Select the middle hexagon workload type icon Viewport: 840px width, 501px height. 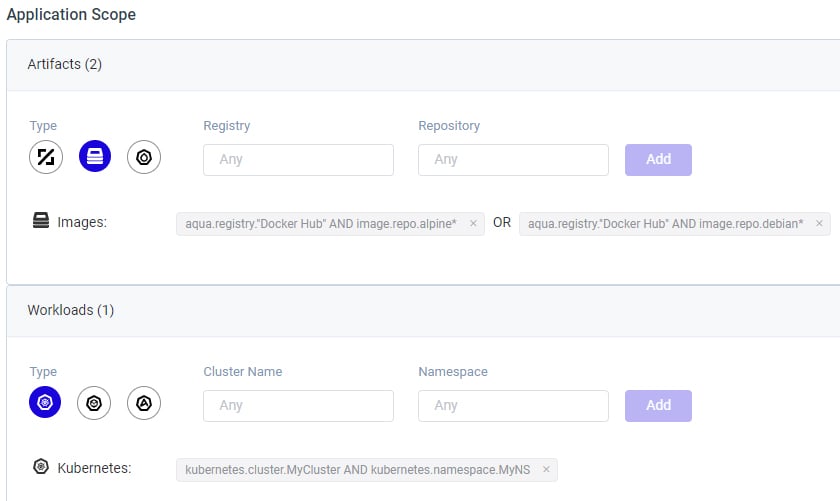point(94,403)
